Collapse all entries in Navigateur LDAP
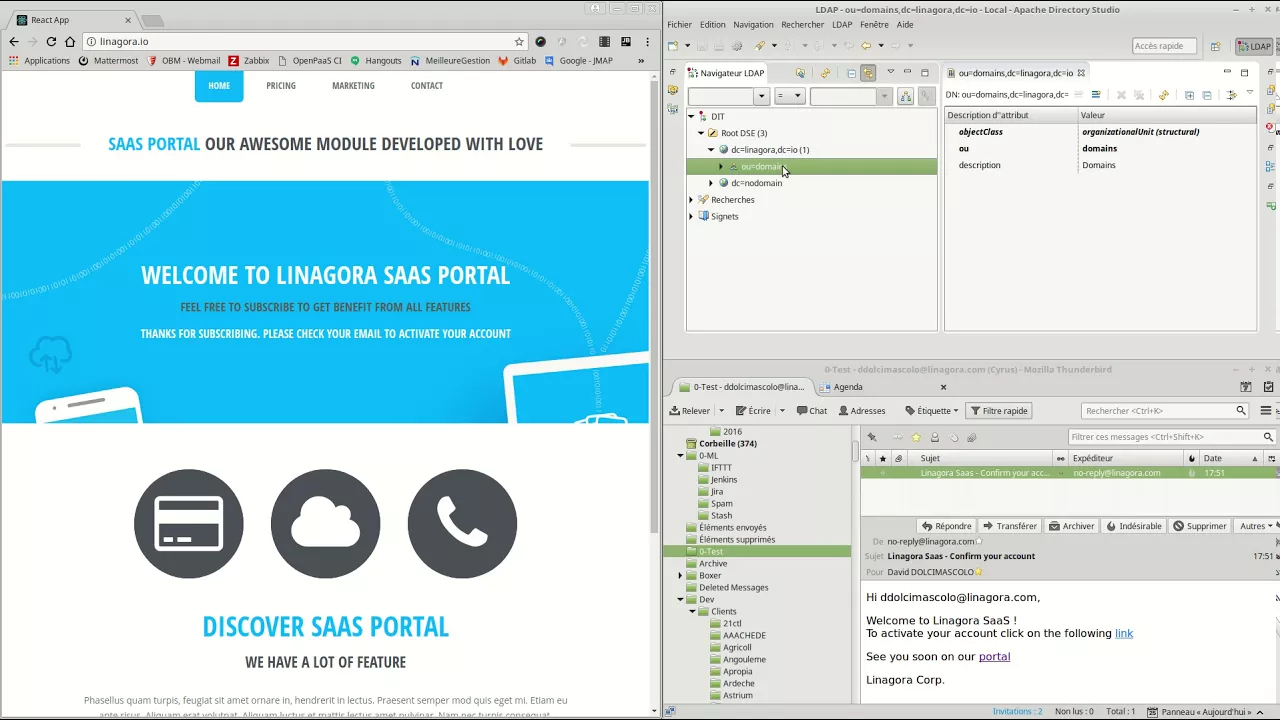Screen dimensions: 1280x720 [x=851, y=73]
